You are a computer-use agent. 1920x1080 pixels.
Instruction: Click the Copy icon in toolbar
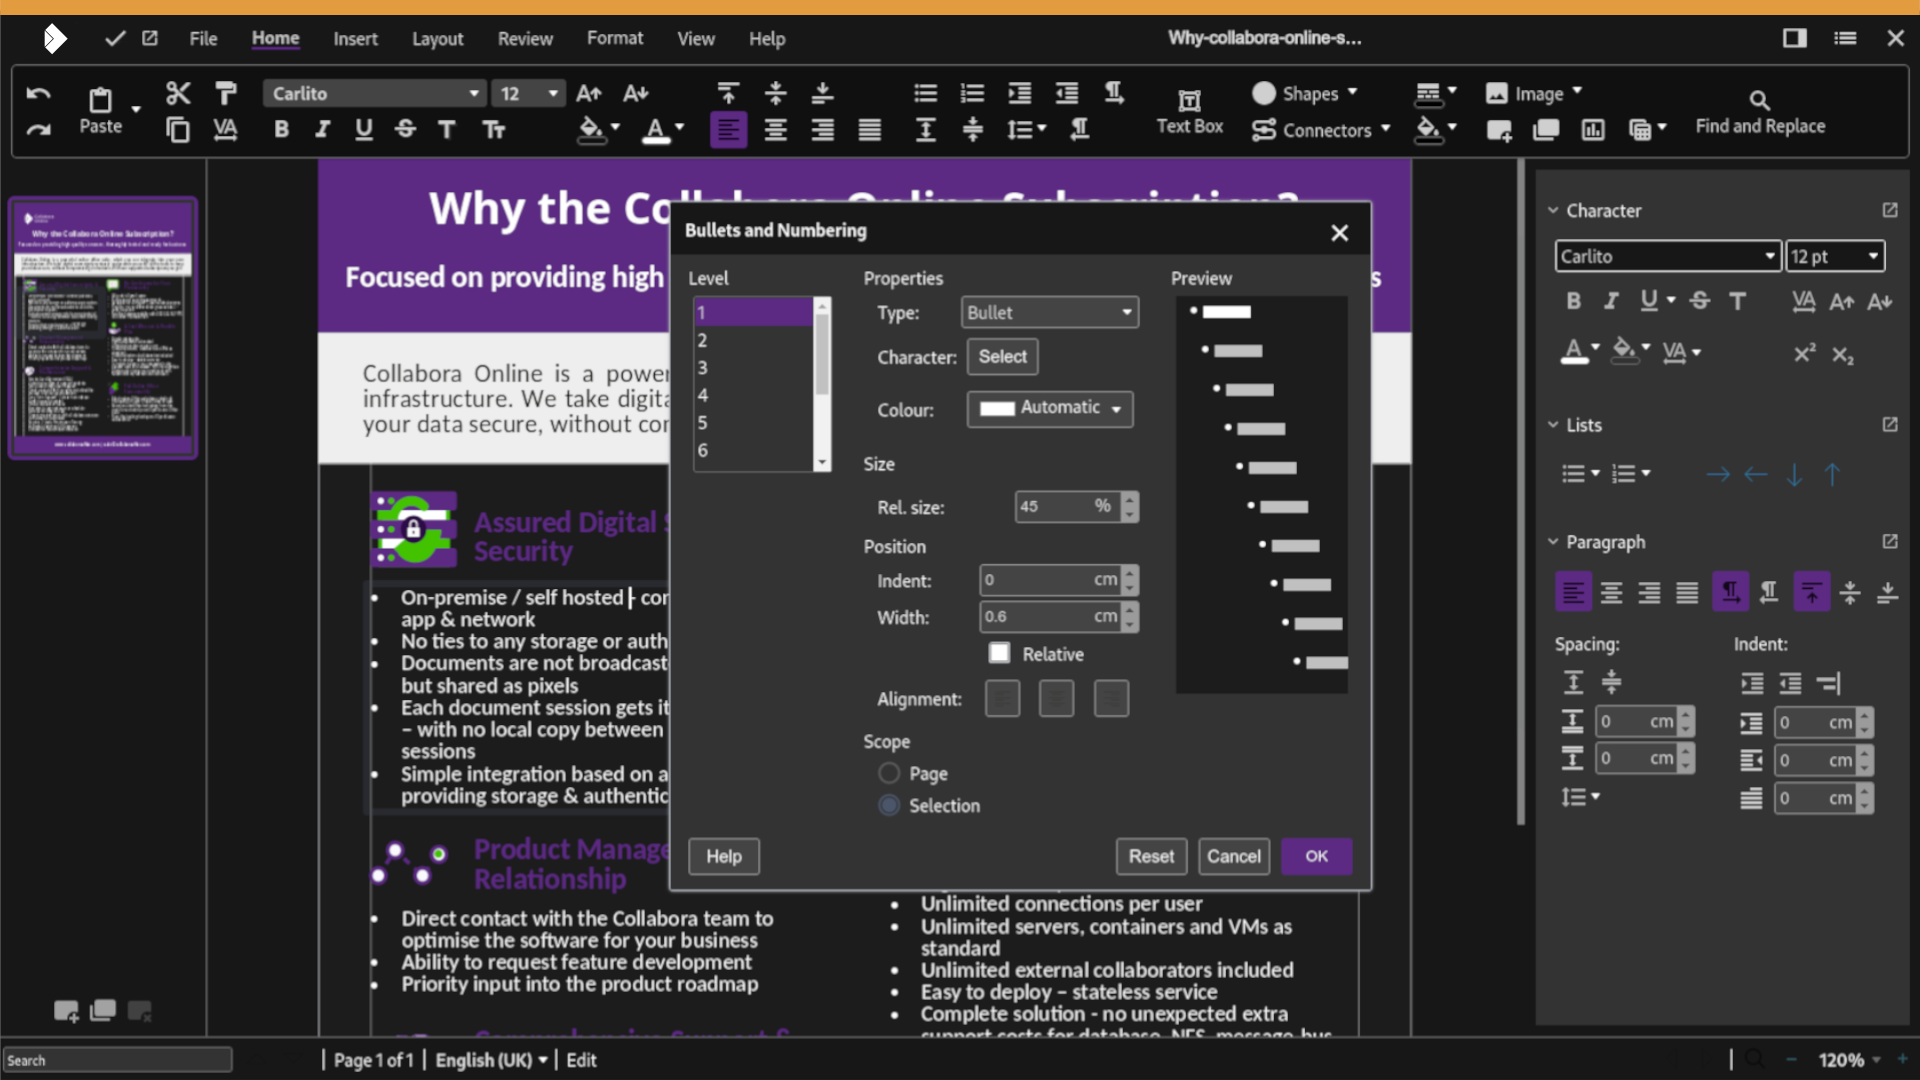178,130
